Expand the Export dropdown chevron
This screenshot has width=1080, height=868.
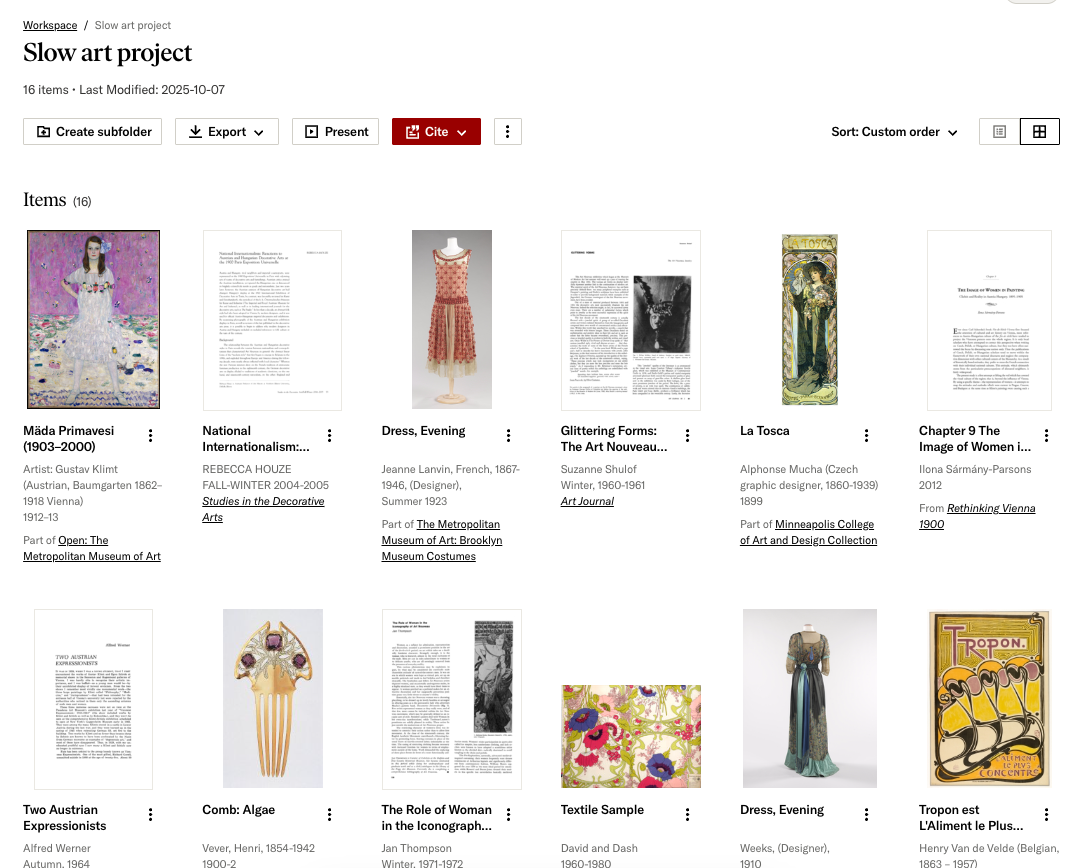[x=257, y=131]
